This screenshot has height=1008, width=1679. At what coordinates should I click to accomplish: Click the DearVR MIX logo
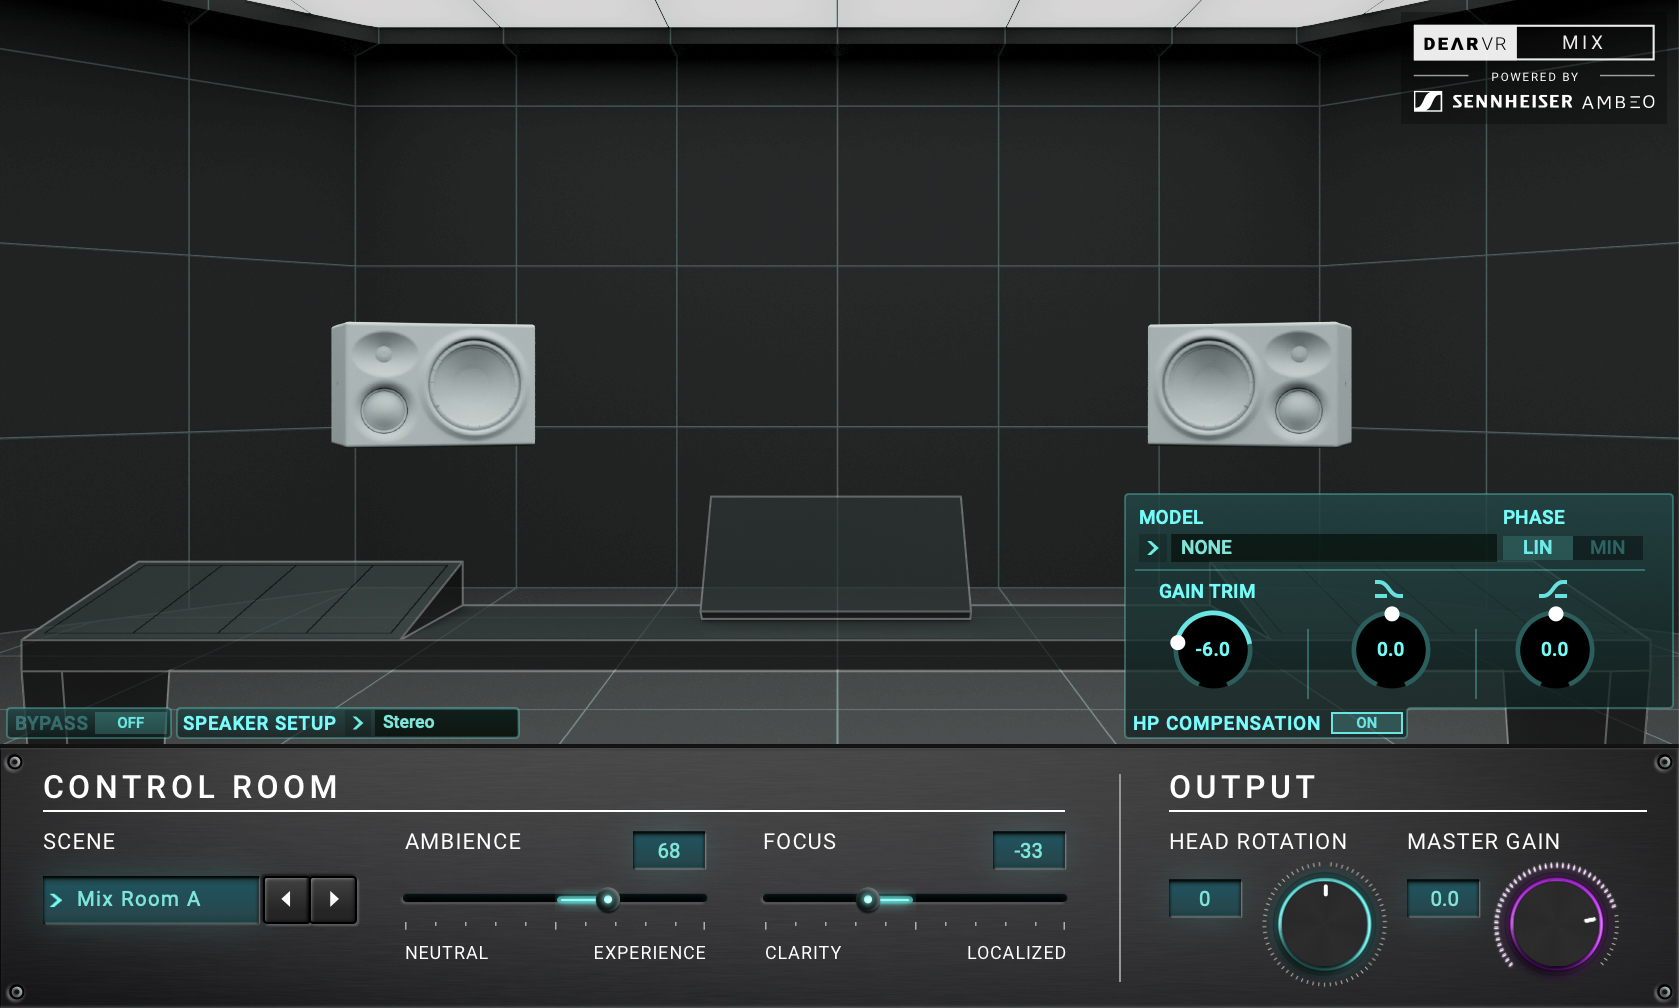tap(1532, 43)
